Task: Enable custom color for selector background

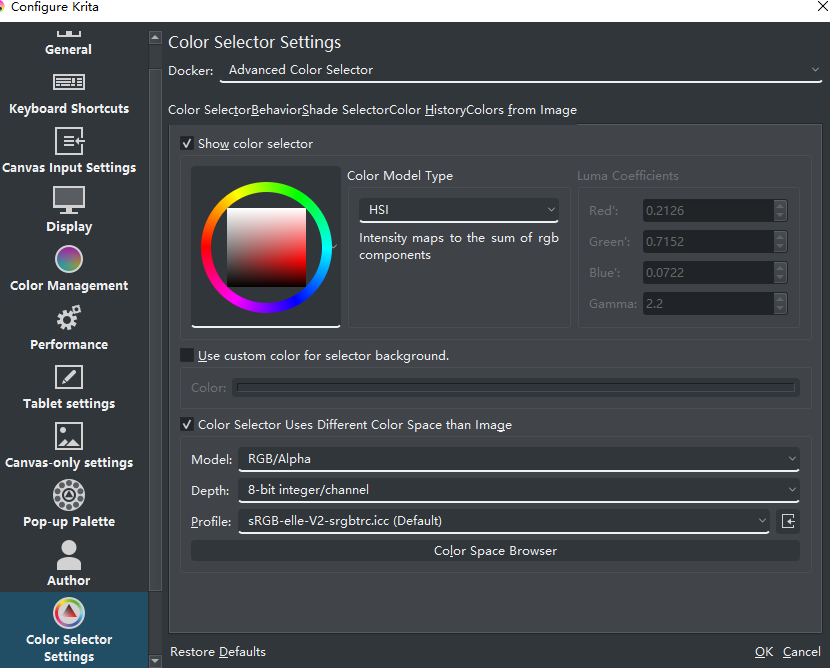Action: pyautogui.click(x=187, y=355)
